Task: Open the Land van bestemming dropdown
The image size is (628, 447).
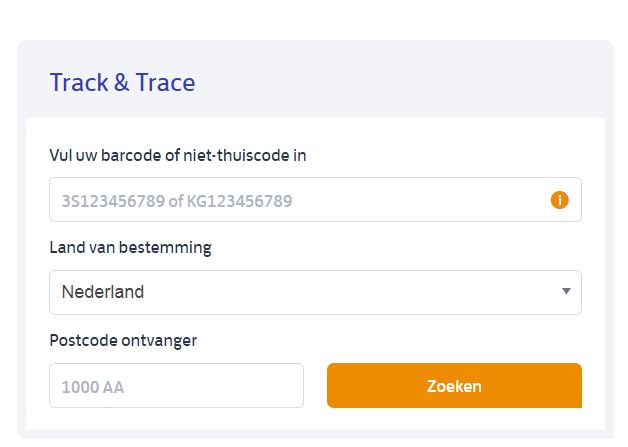Action: coord(315,292)
